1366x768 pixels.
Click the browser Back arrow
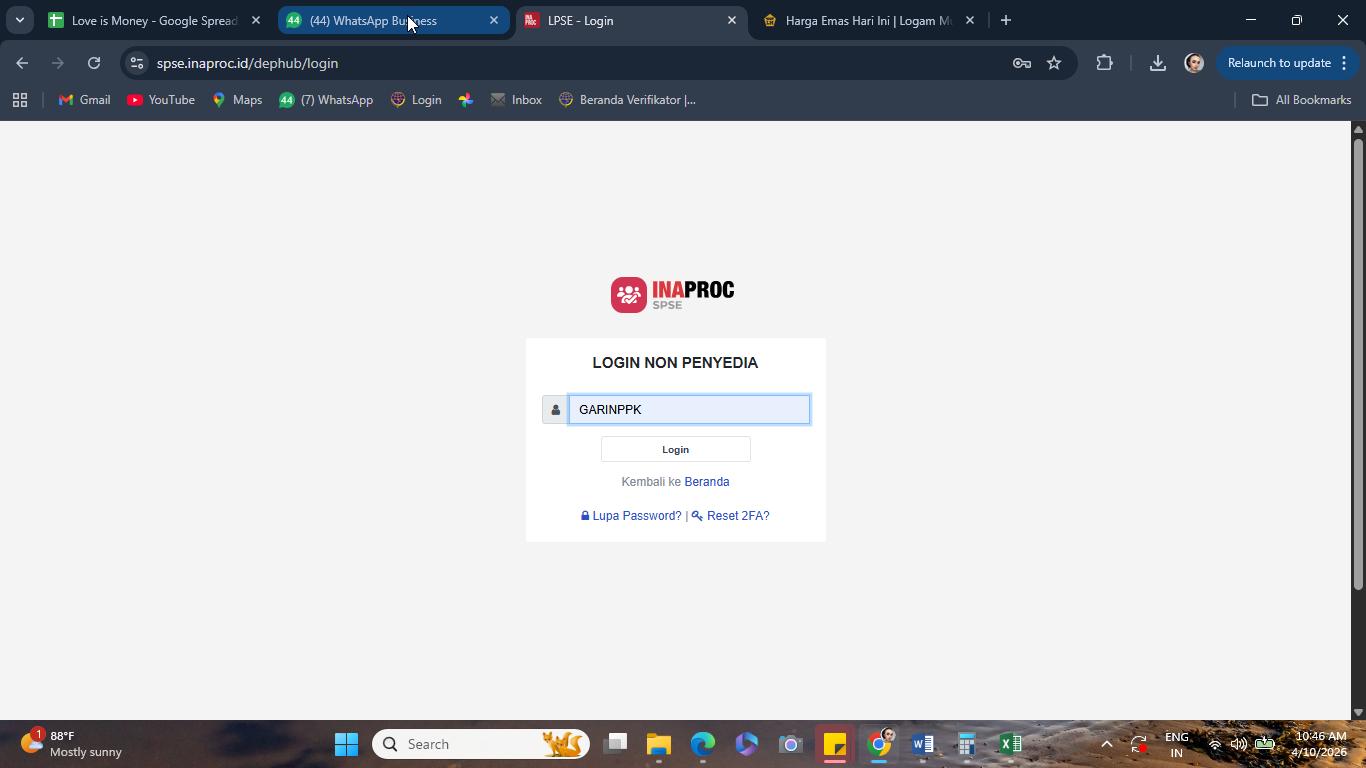click(x=22, y=63)
